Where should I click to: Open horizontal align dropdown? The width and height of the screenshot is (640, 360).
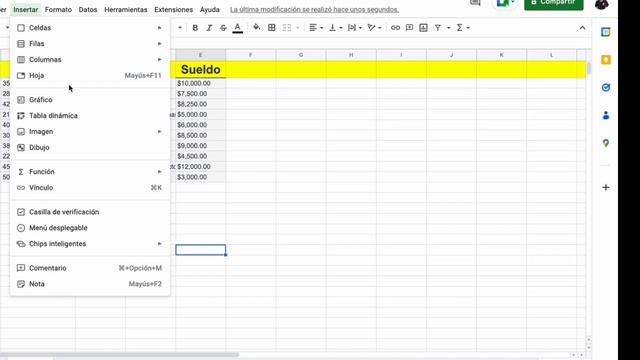tap(316, 28)
